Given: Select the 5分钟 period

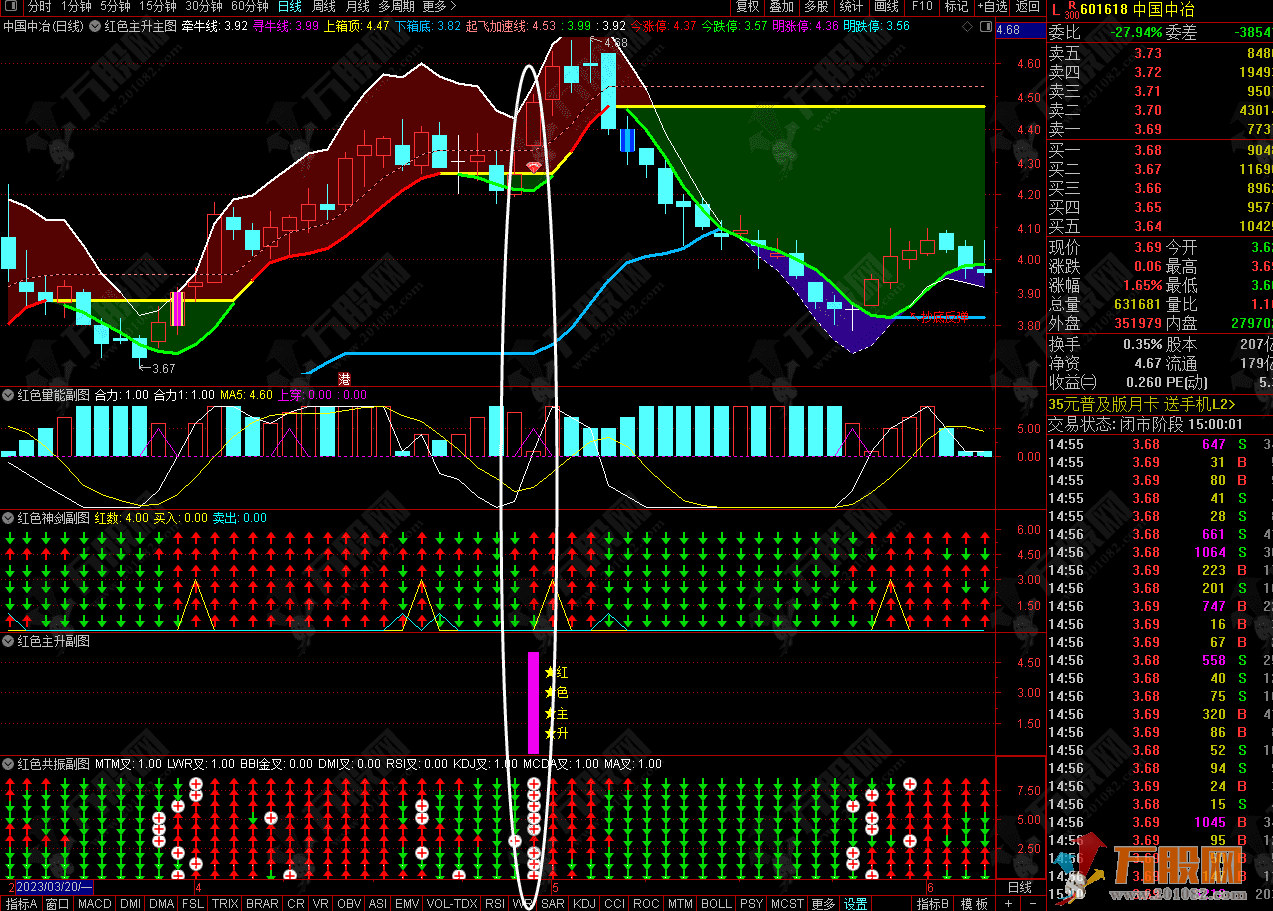Looking at the screenshot, I should coord(116,6).
